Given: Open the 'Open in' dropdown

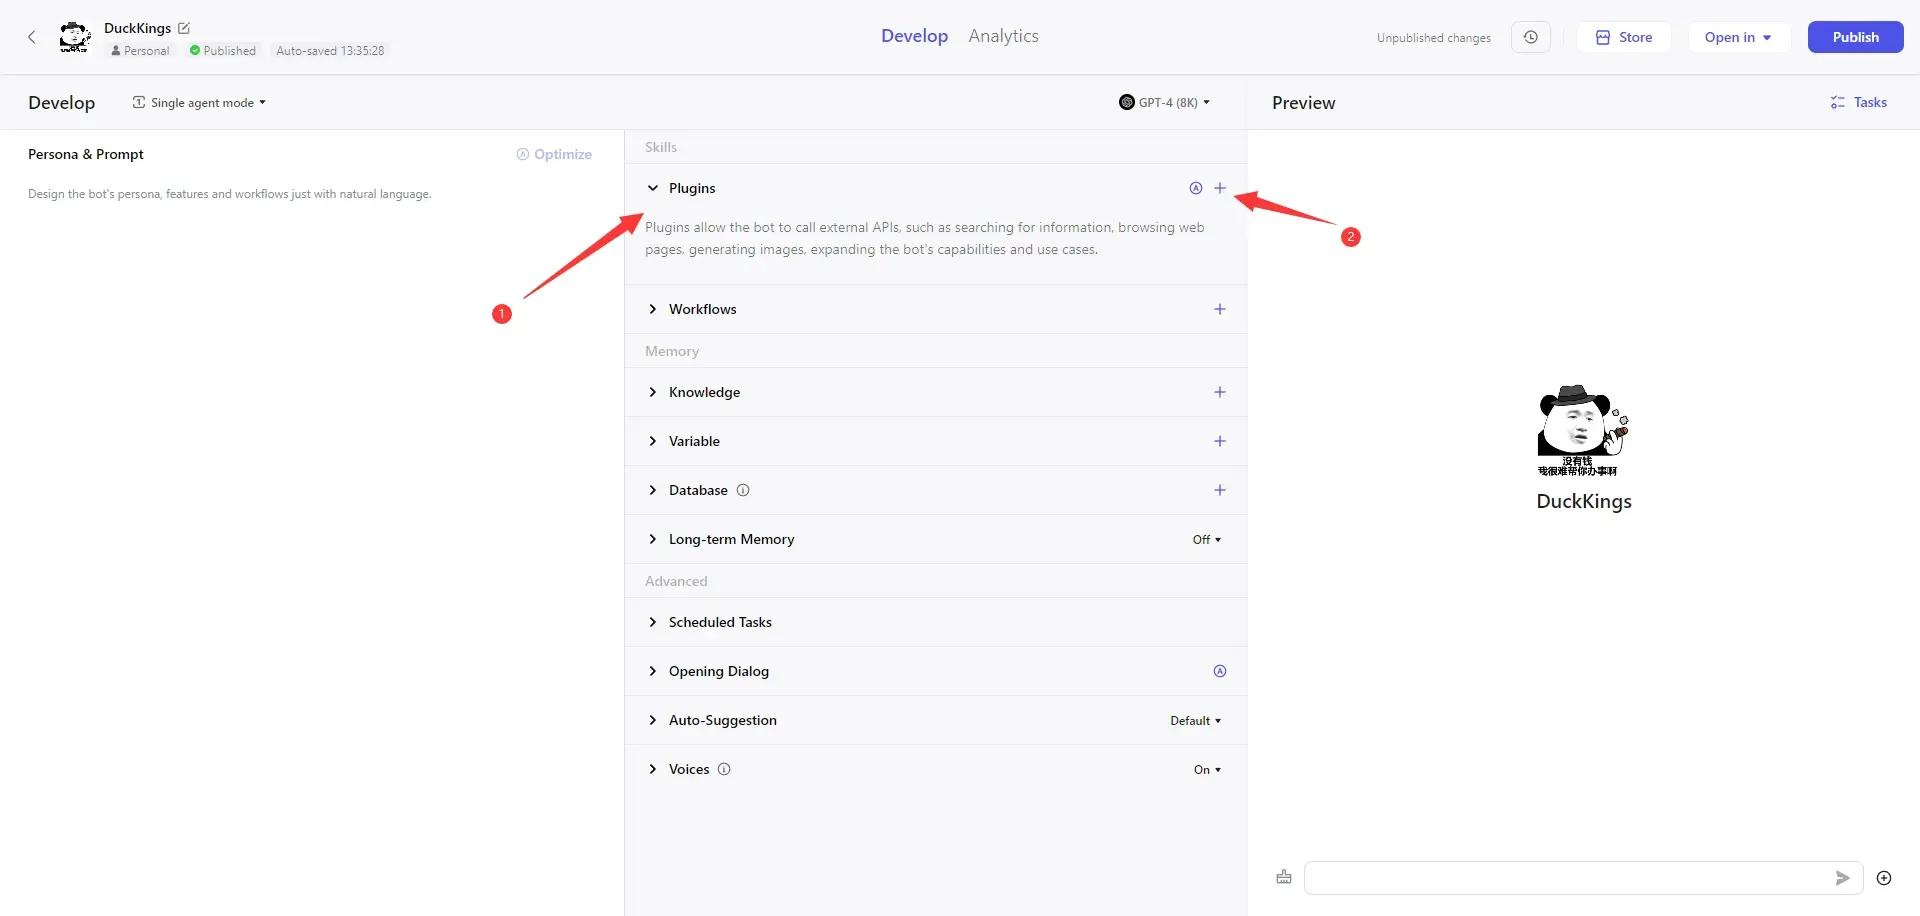Looking at the screenshot, I should tap(1739, 37).
